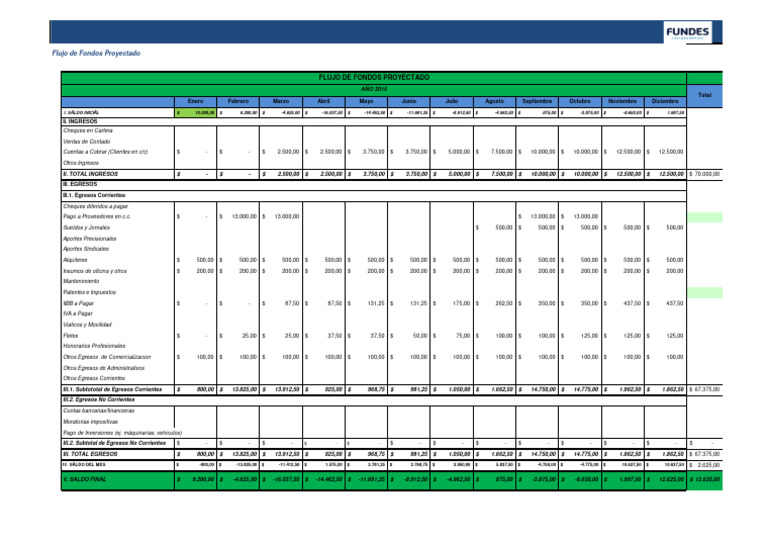Click the 'Sueldos y Jornales' row label
Viewport: 768px width, 543px height.
(x=86, y=228)
